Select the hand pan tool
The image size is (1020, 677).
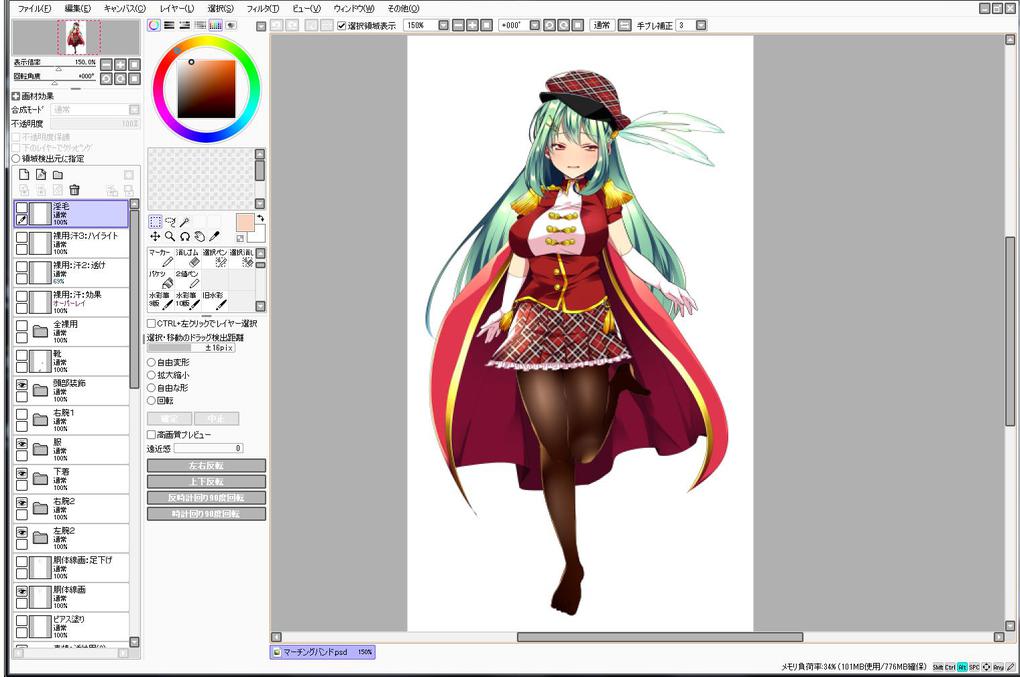pos(200,237)
